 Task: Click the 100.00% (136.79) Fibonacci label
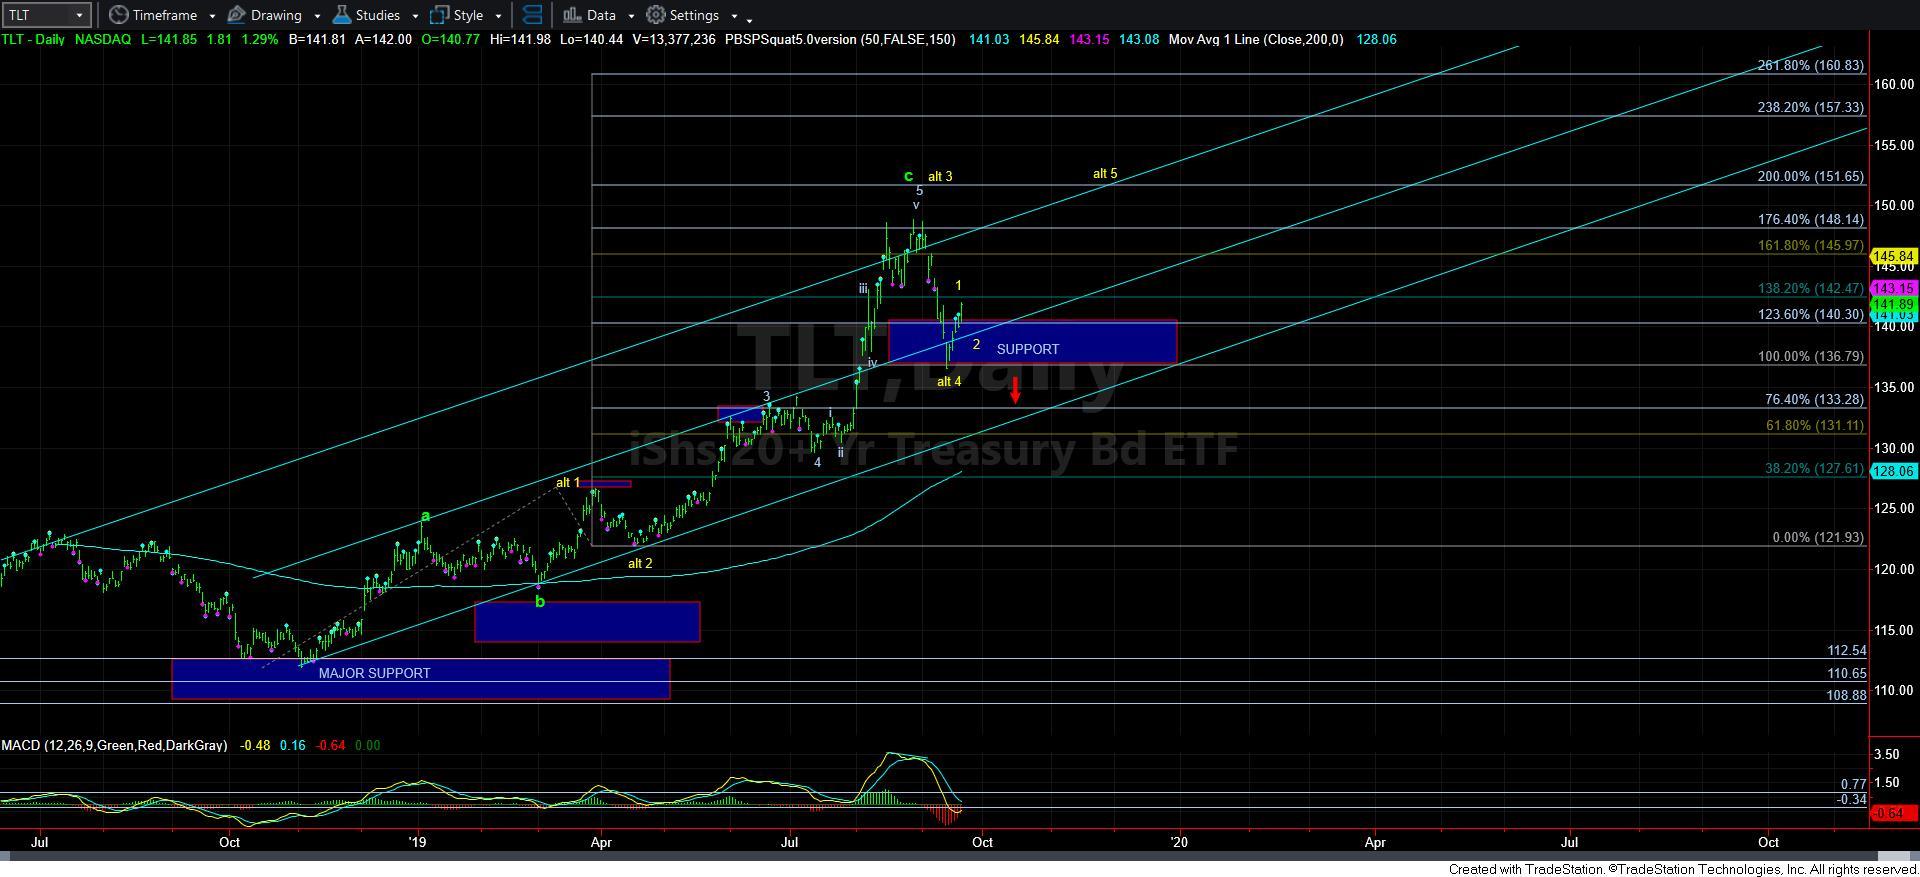[1810, 356]
